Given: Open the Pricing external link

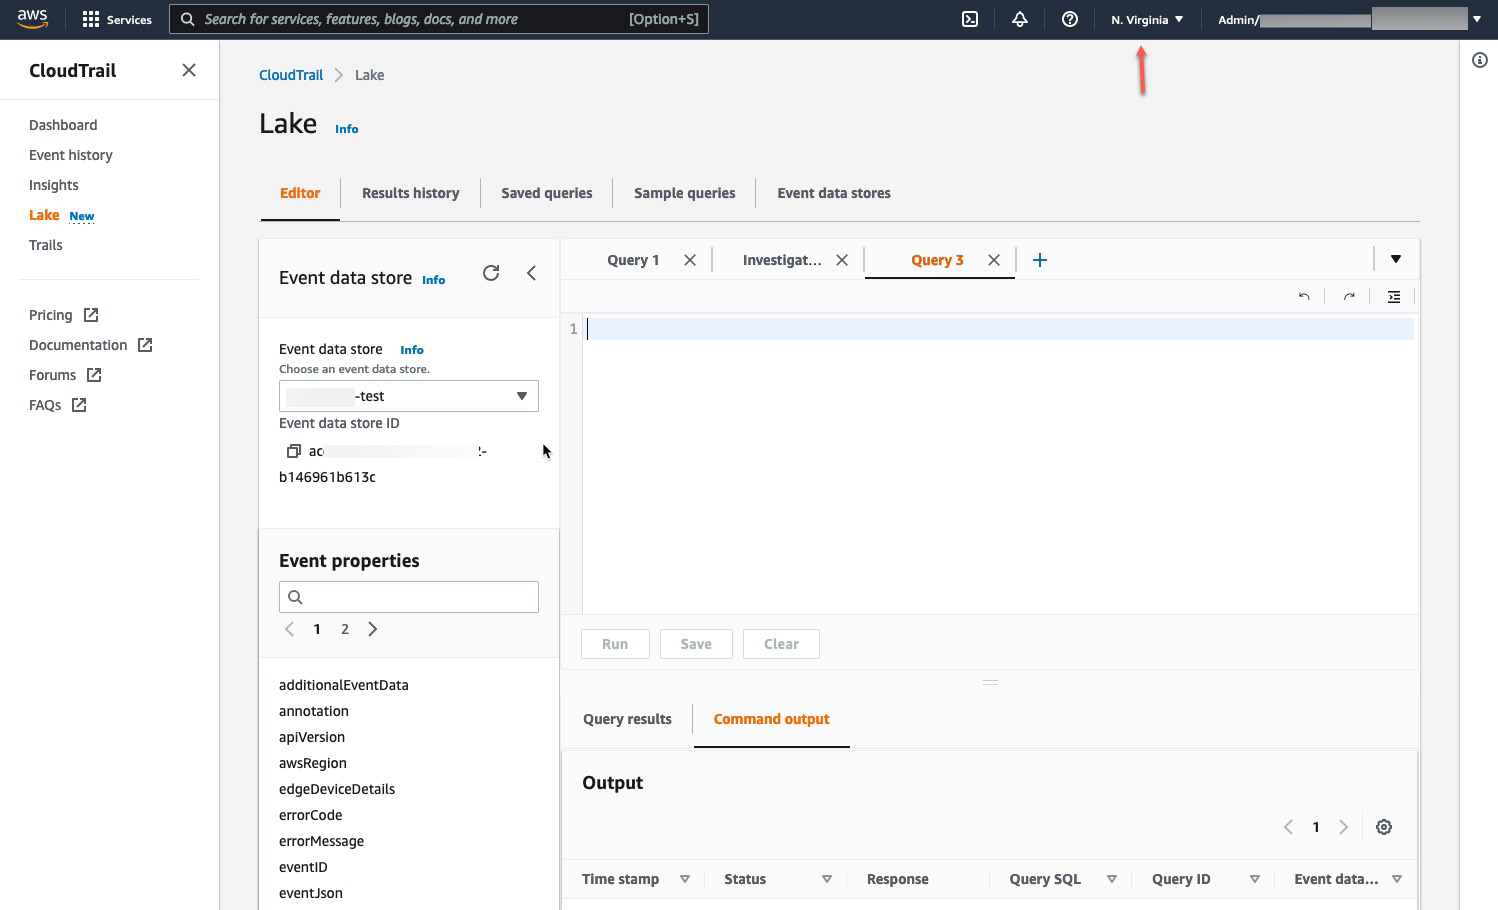Looking at the screenshot, I should (x=51, y=314).
